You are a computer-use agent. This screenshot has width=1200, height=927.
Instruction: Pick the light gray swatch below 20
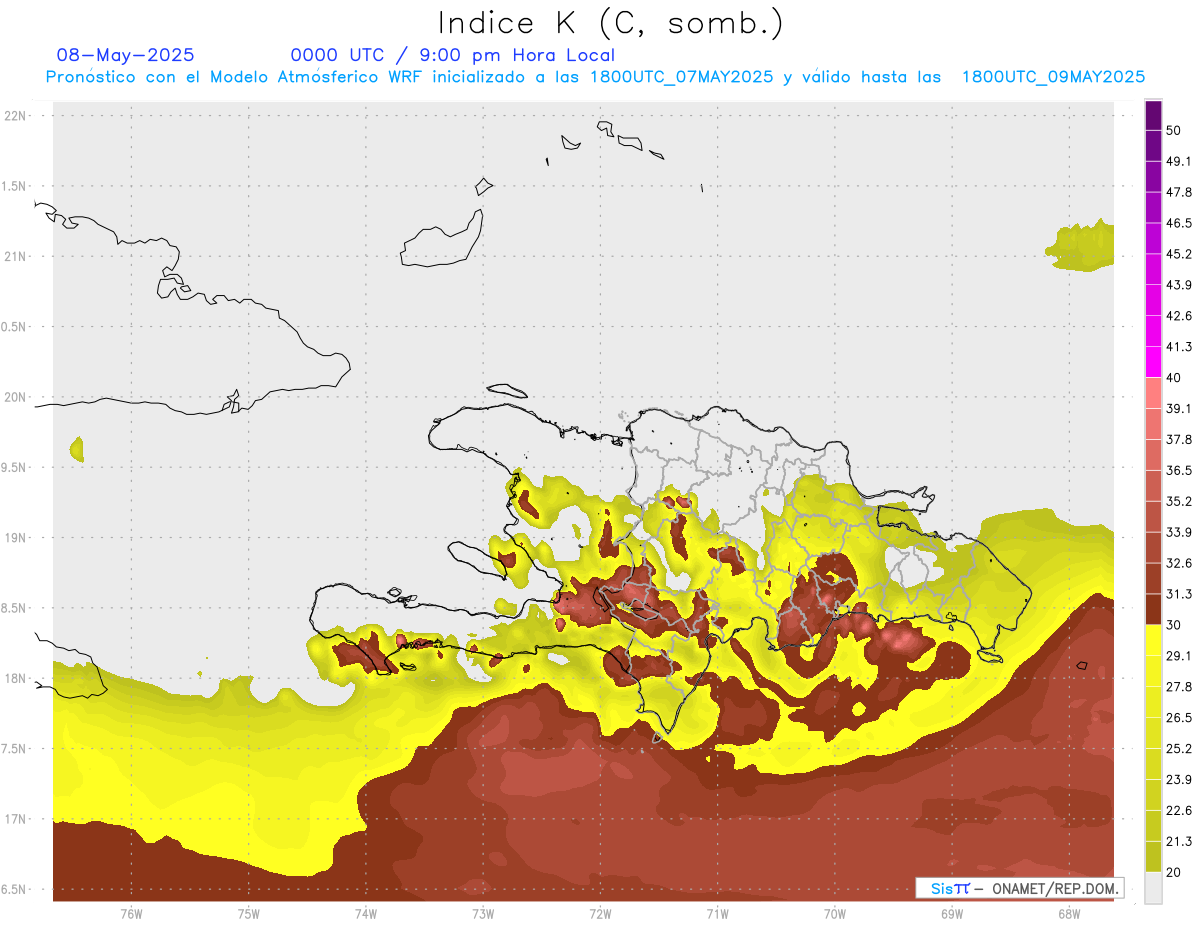point(1153,888)
